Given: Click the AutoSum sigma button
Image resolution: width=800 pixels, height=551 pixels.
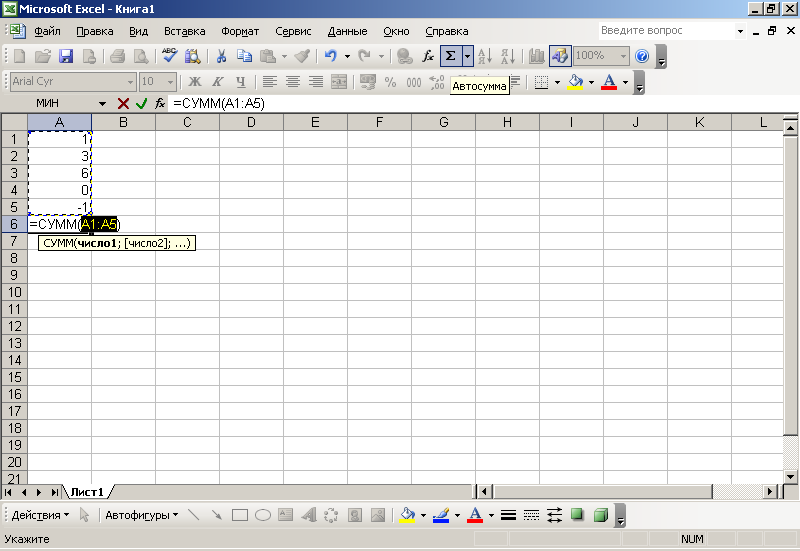Looking at the screenshot, I should tap(451, 56).
